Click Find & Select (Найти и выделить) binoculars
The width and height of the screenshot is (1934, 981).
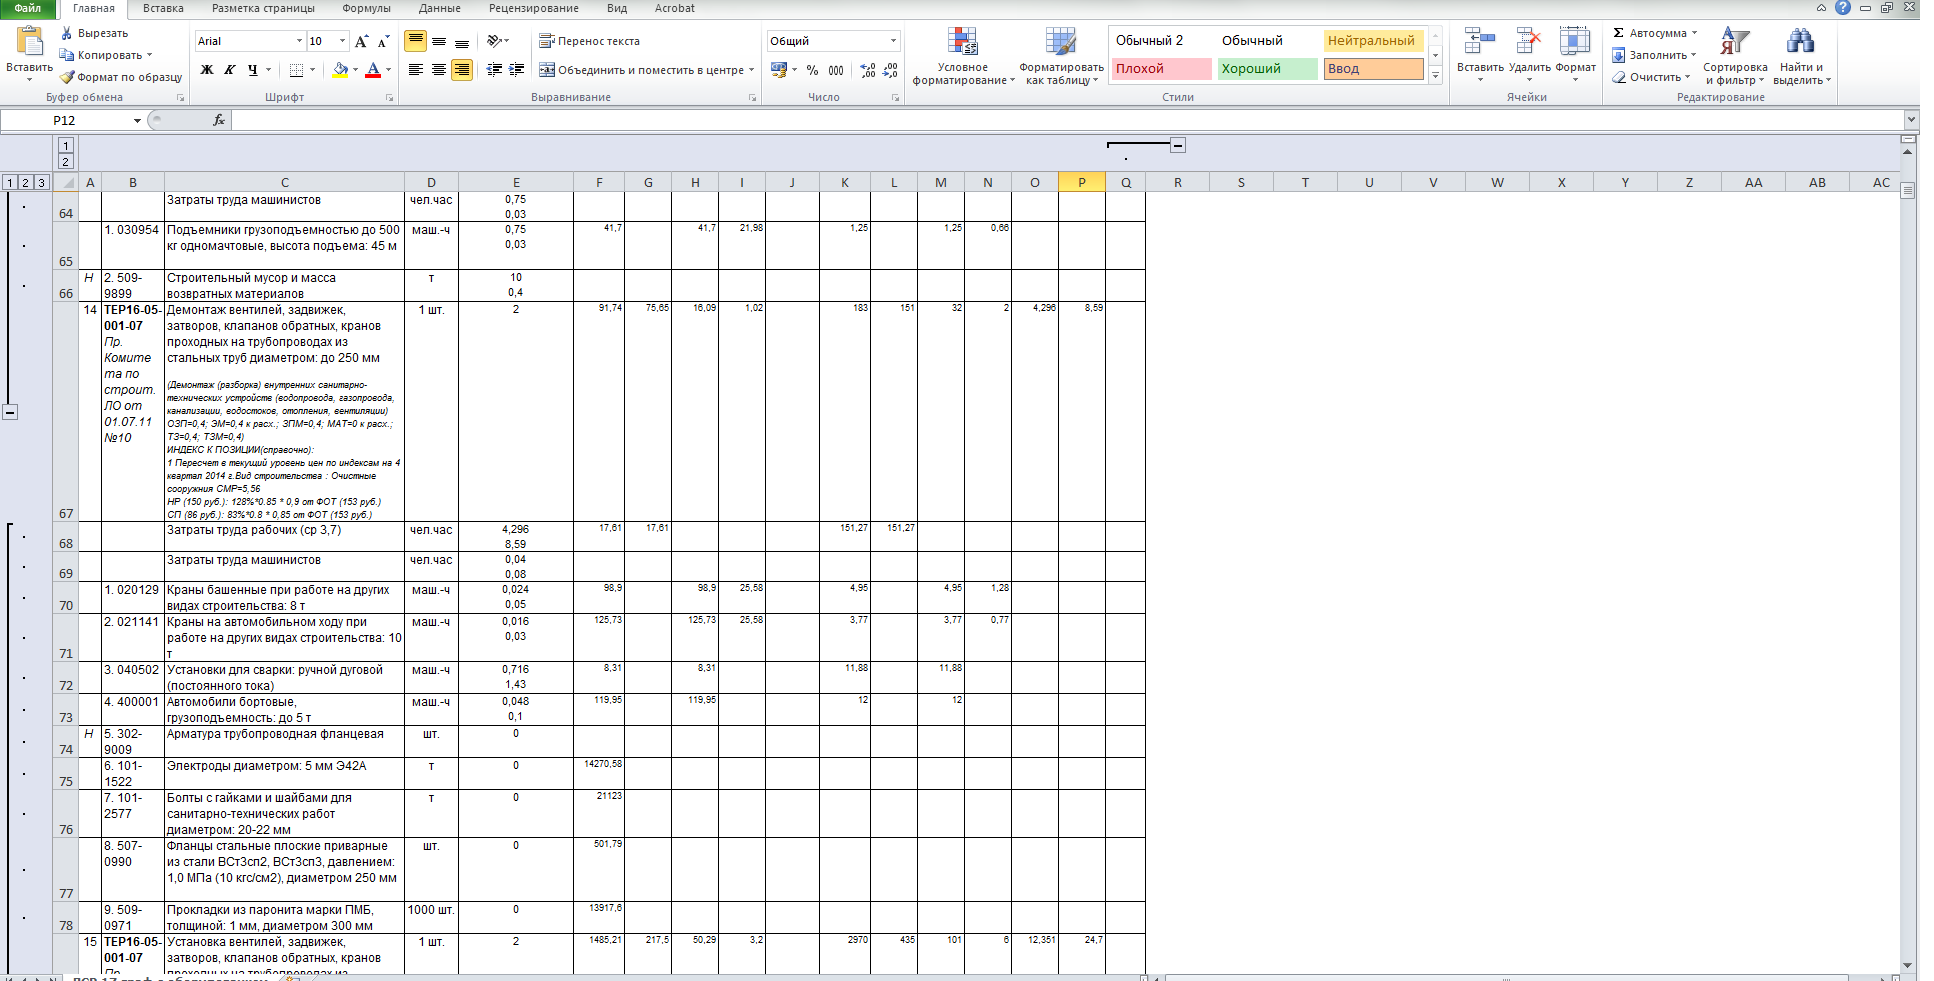tap(1801, 56)
